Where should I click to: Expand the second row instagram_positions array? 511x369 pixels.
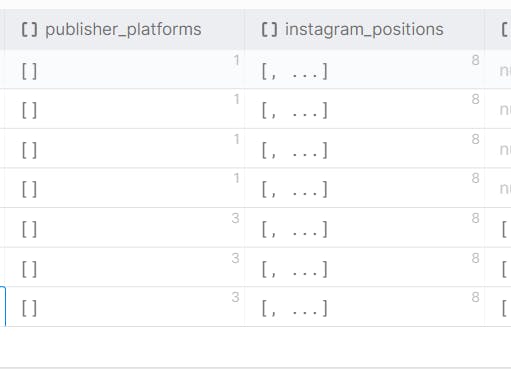[364, 109]
